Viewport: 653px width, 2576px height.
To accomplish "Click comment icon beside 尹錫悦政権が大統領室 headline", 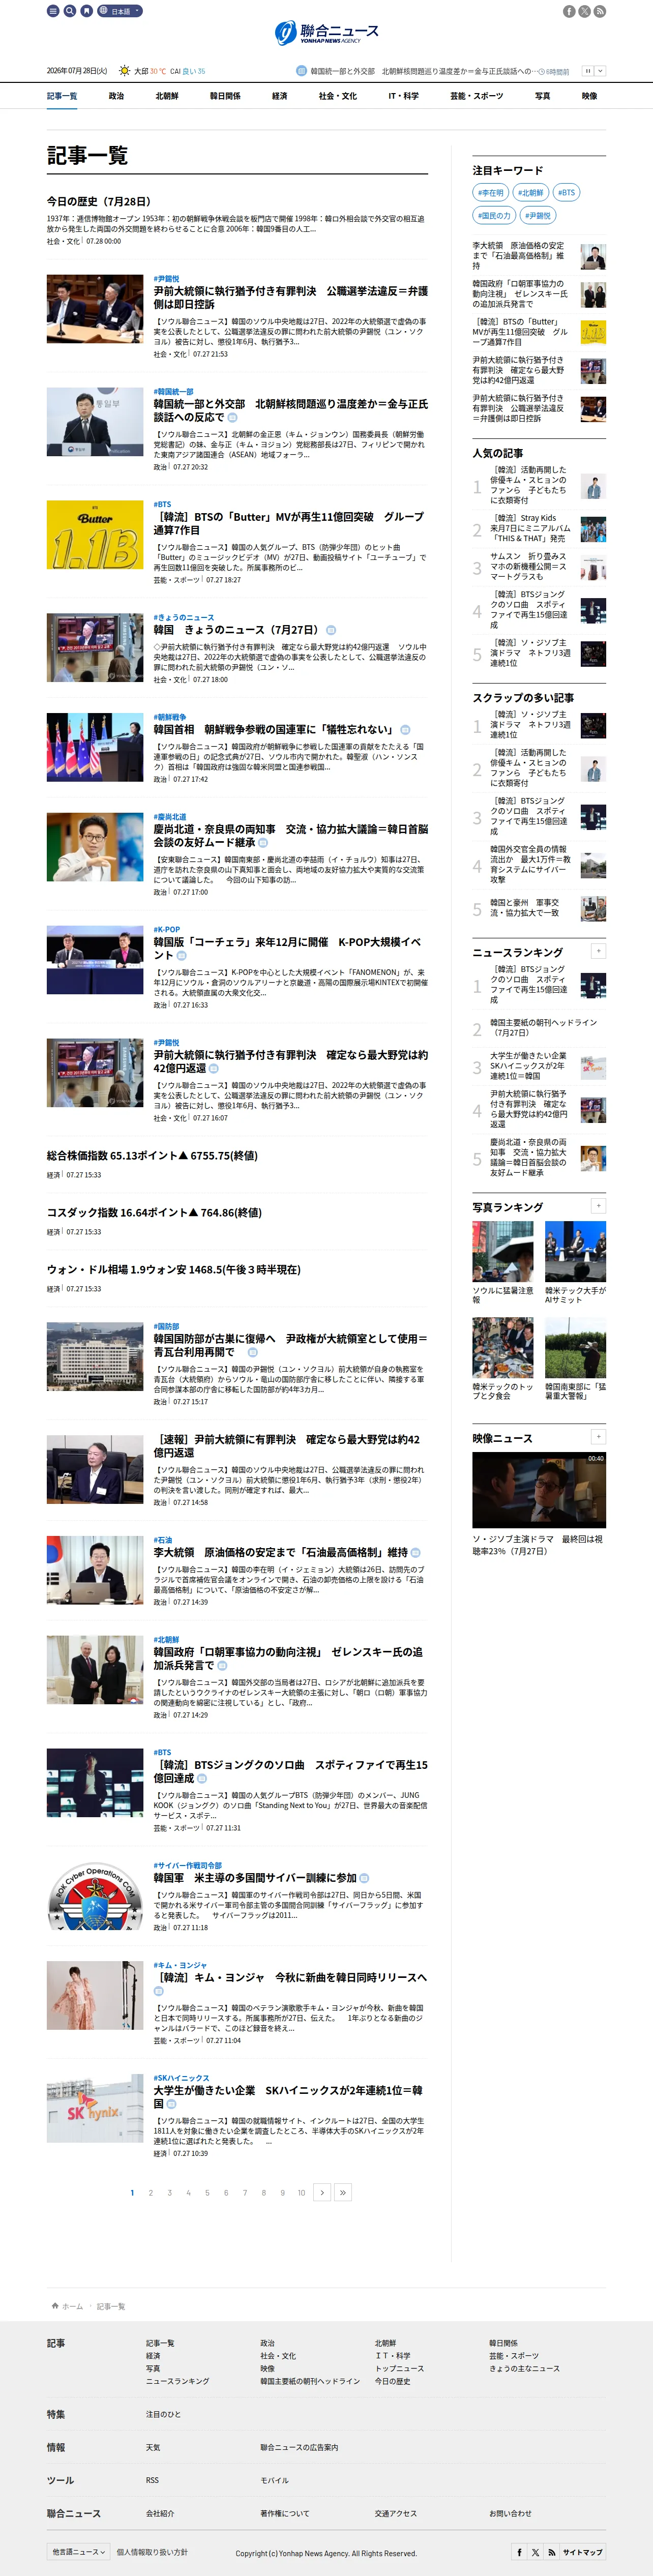I will coord(253,1352).
